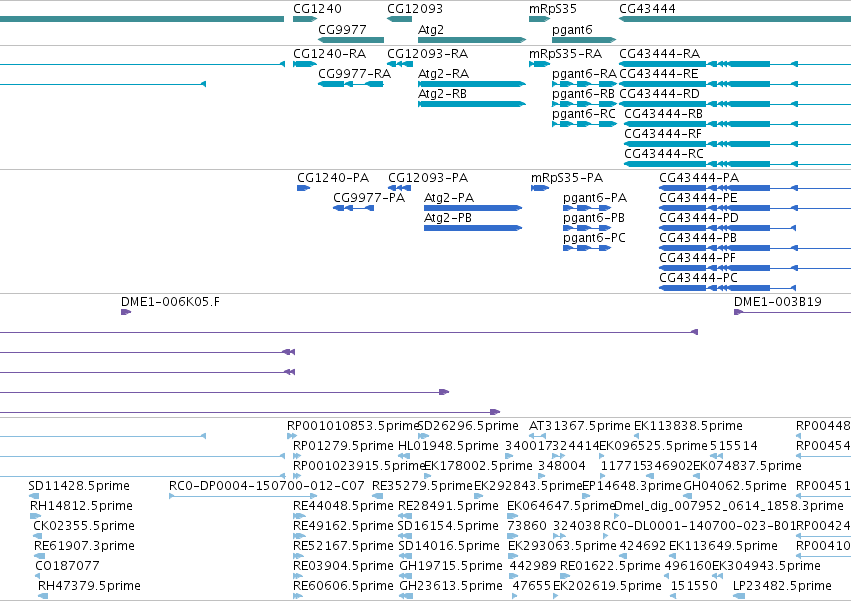This screenshot has width=851, height=601.
Task: Click the CG43444-RC transcript label
Action: (x=664, y=154)
